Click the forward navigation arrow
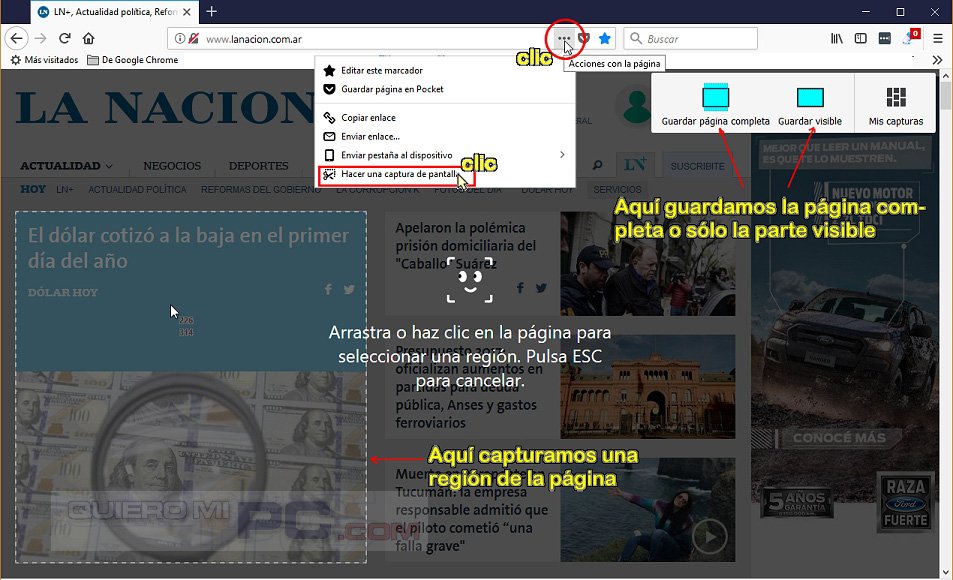This screenshot has height=580, width=953. pyautogui.click(x=41, y=39)
